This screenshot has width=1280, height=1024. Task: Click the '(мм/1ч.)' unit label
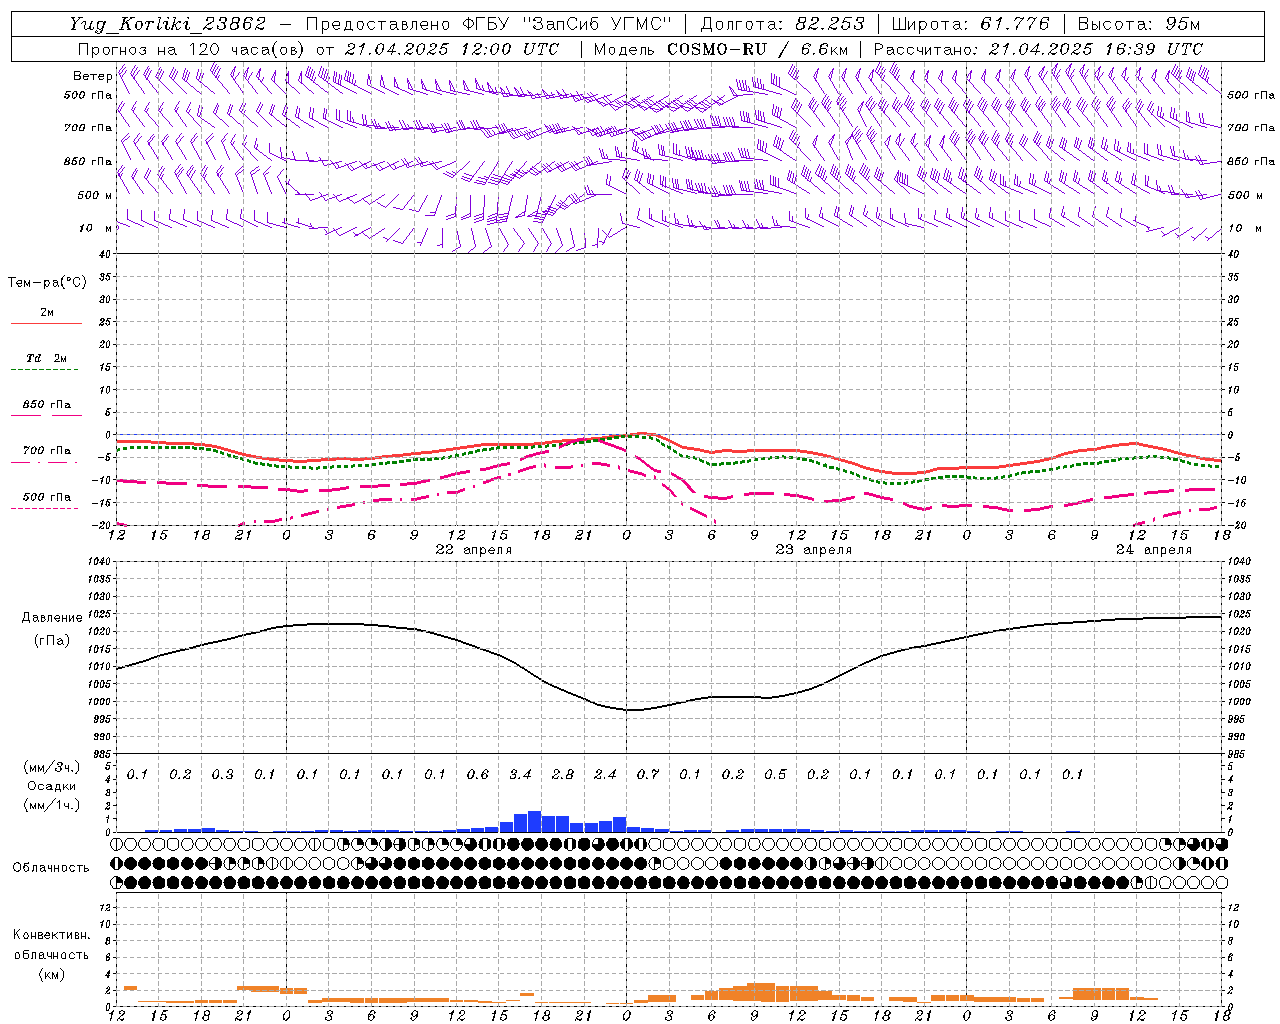coord(52,805)
